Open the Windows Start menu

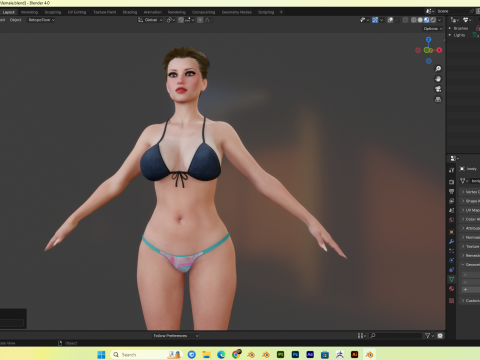point(101,354)
